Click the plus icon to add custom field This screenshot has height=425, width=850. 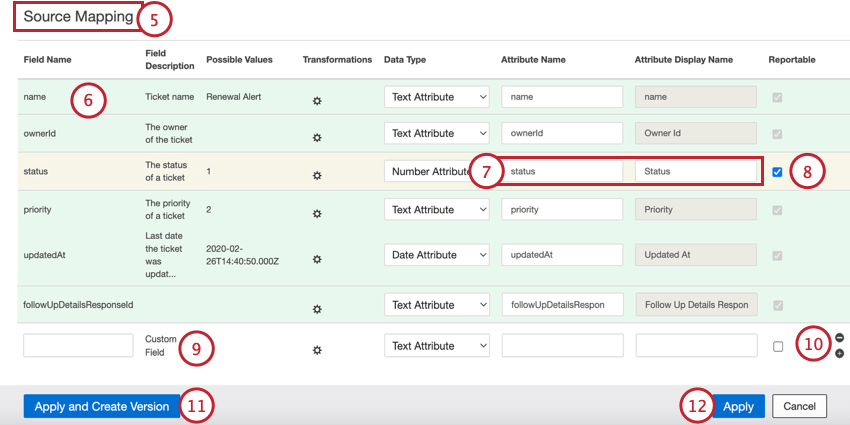(x=839, y=353)
